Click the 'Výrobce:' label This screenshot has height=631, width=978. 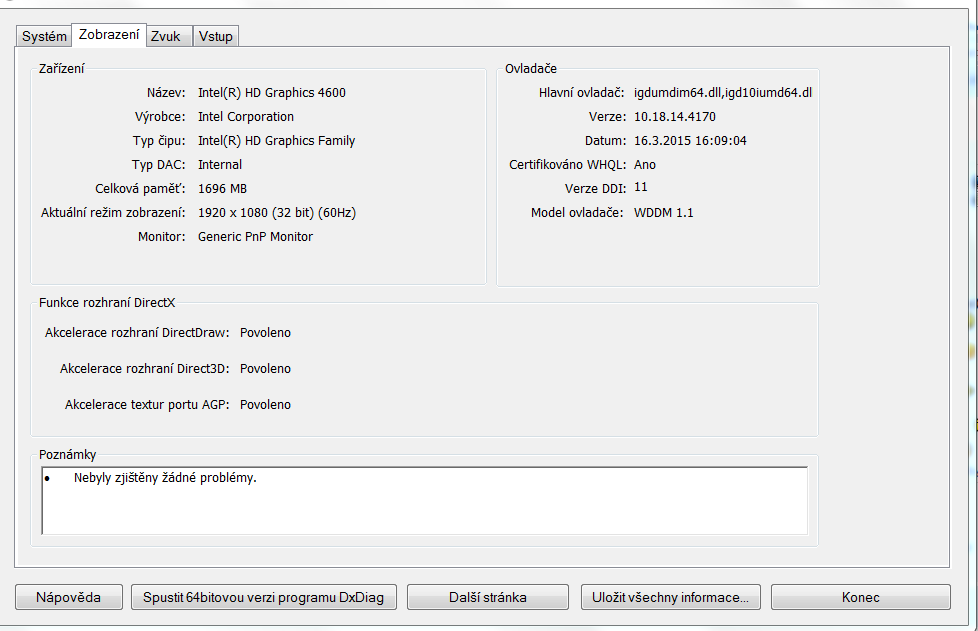160,117
